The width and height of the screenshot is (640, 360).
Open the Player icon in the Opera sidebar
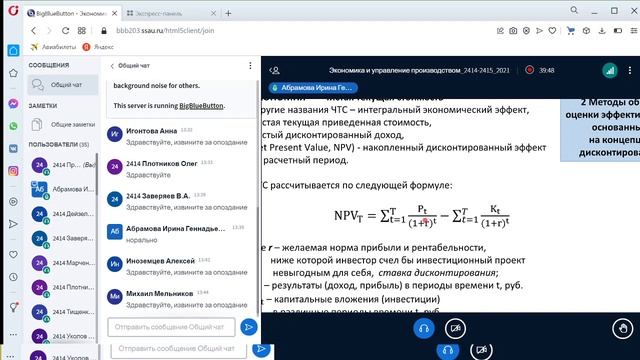pos(13,202)
